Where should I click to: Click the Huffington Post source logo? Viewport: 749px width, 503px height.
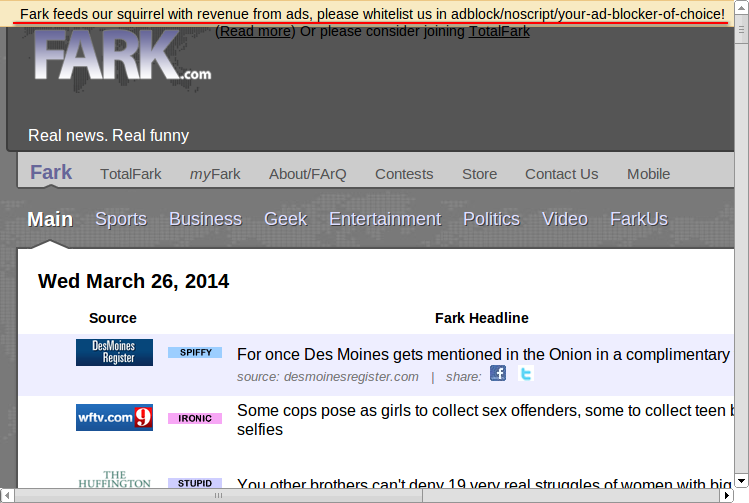[114, 480]
